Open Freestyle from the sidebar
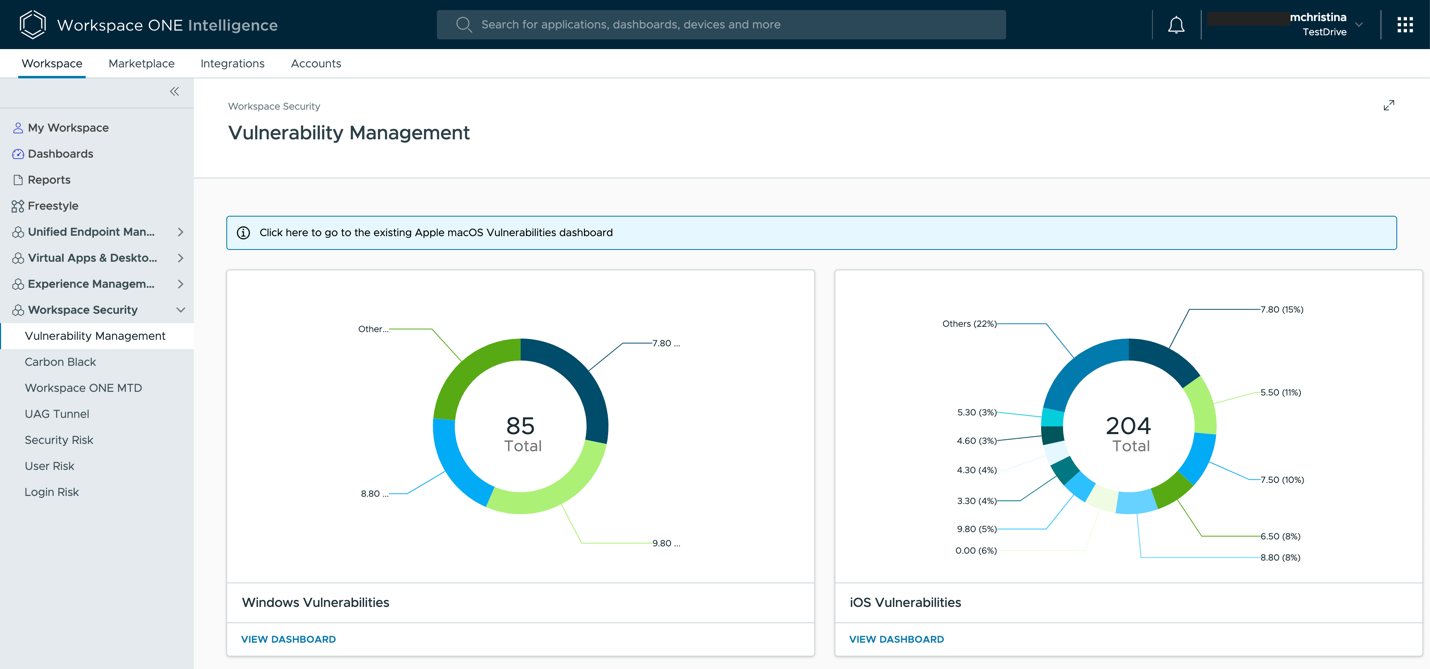 click(53, 206)
